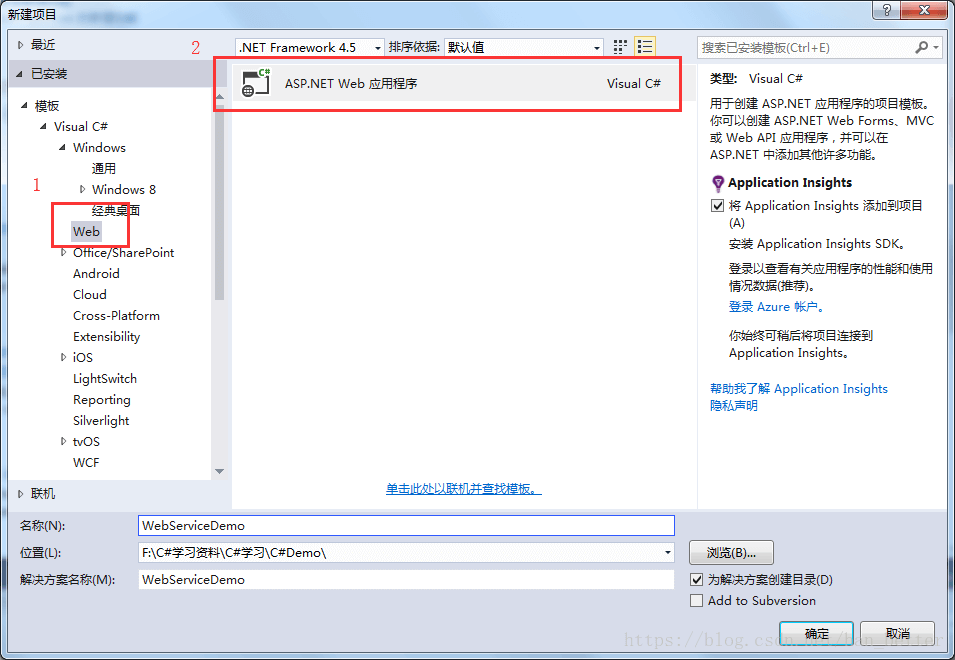The height and width of the screenshot is (660, 955).
Task: Click the tree scrollbar up arrow
Action: [220, 97]
